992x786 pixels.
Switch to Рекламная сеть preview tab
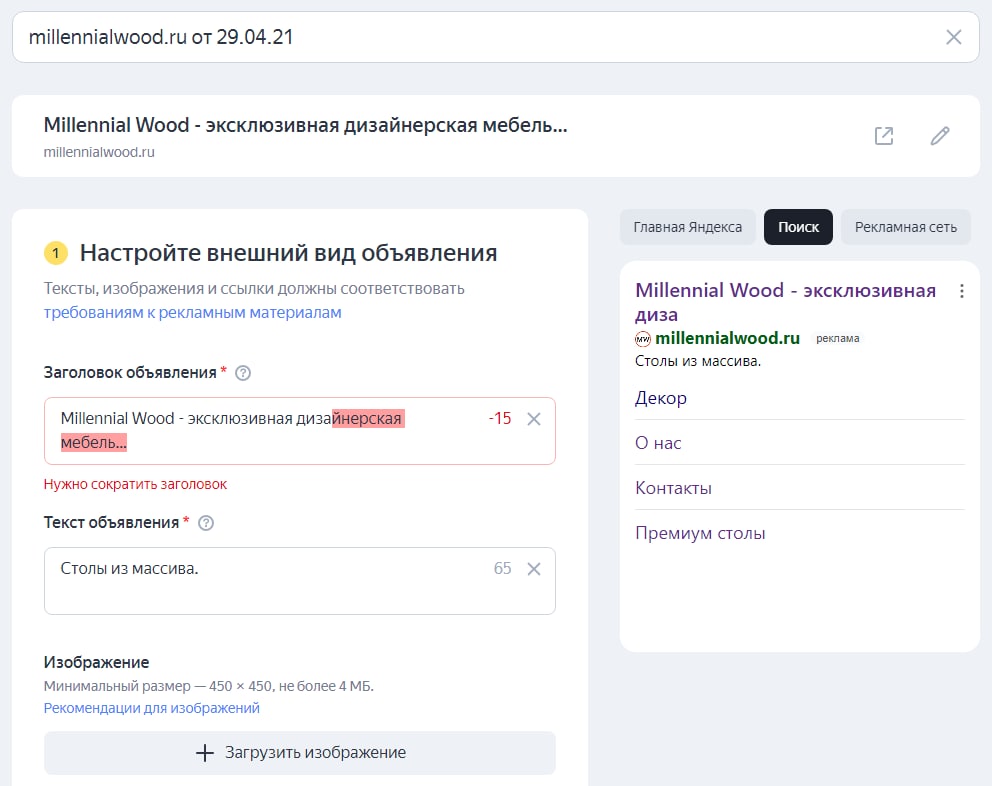point(905,227)
